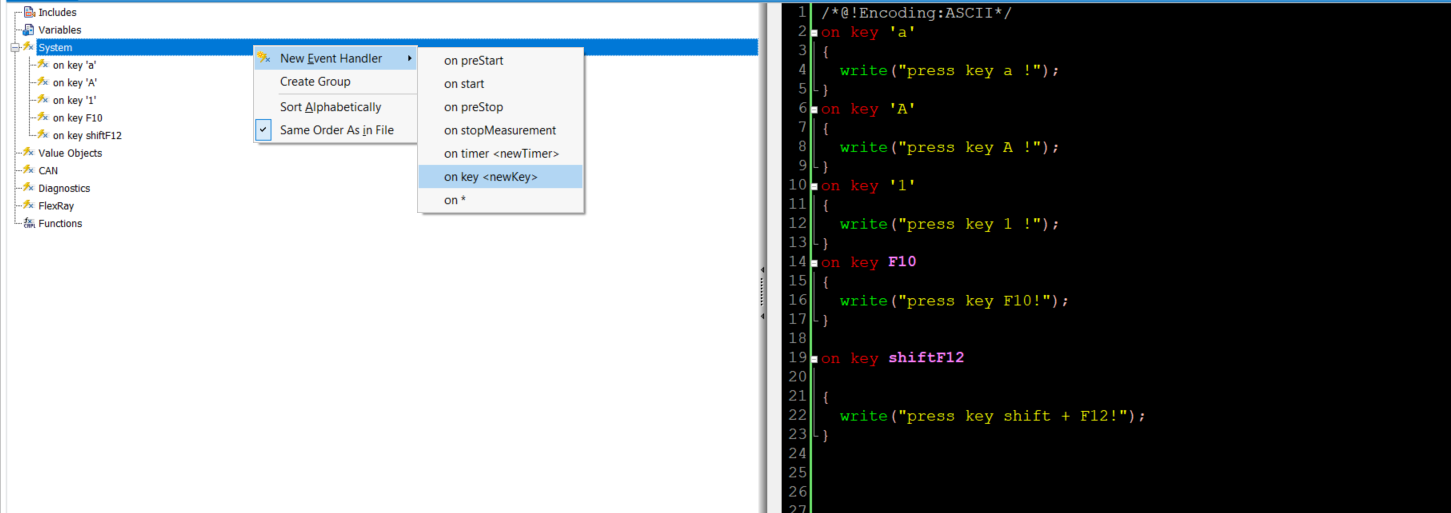The width and height of the screenshot is (1451, 513).
Task: Collapse code fold at line 14
Action: pyautogui.click(x=814, y=262)
